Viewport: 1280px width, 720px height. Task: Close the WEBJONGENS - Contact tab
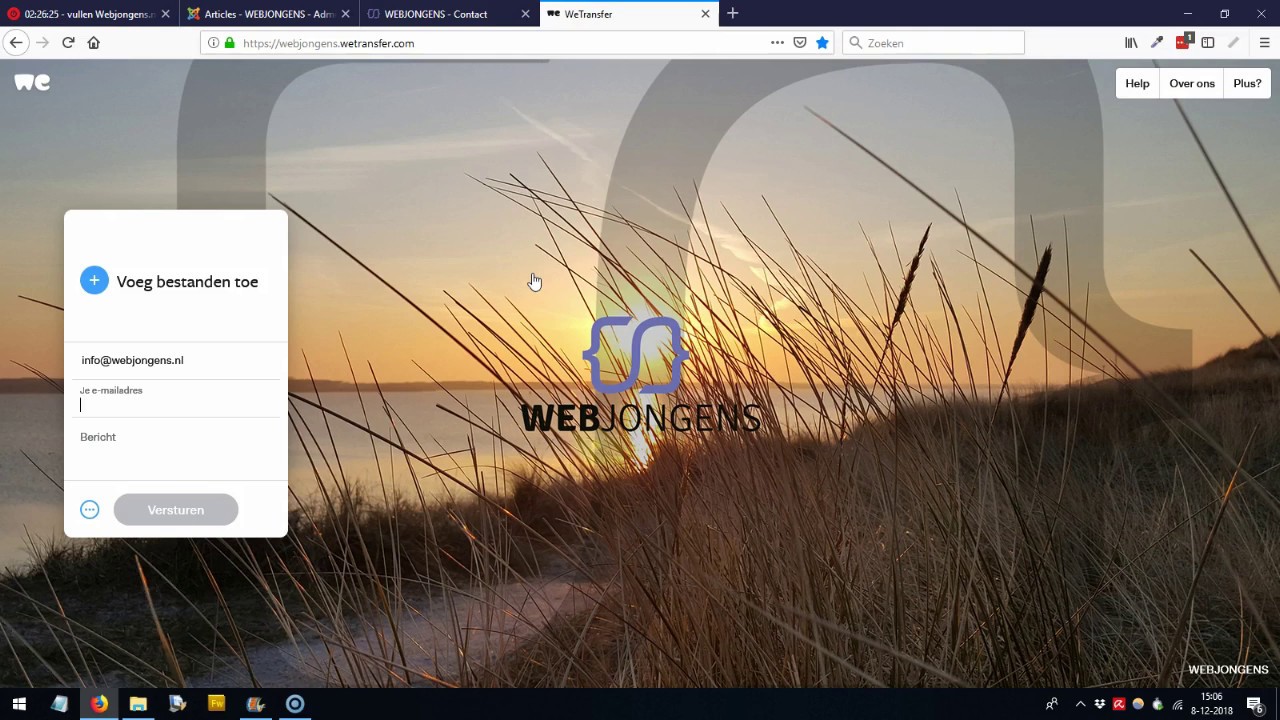pyautogui.click(x=526, y=14)
